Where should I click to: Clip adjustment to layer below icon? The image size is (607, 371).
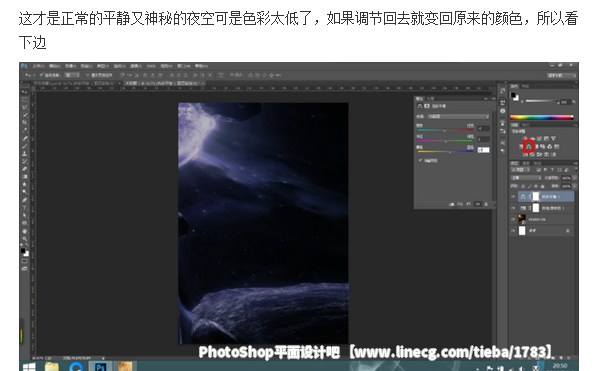click(x=451, y=204)
